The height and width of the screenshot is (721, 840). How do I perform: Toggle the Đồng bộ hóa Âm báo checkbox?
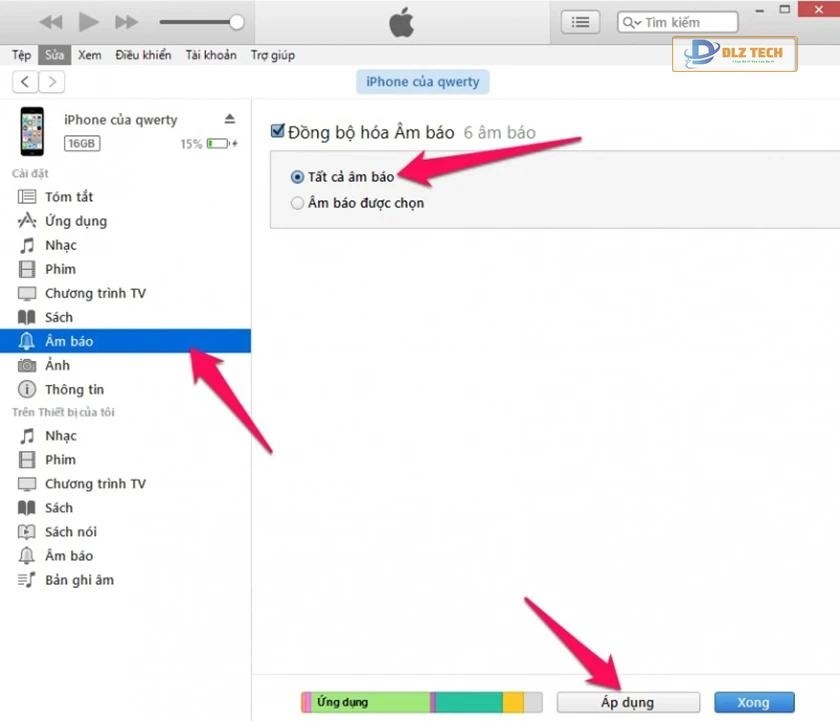pyautogui.click(x=277, y=130)
